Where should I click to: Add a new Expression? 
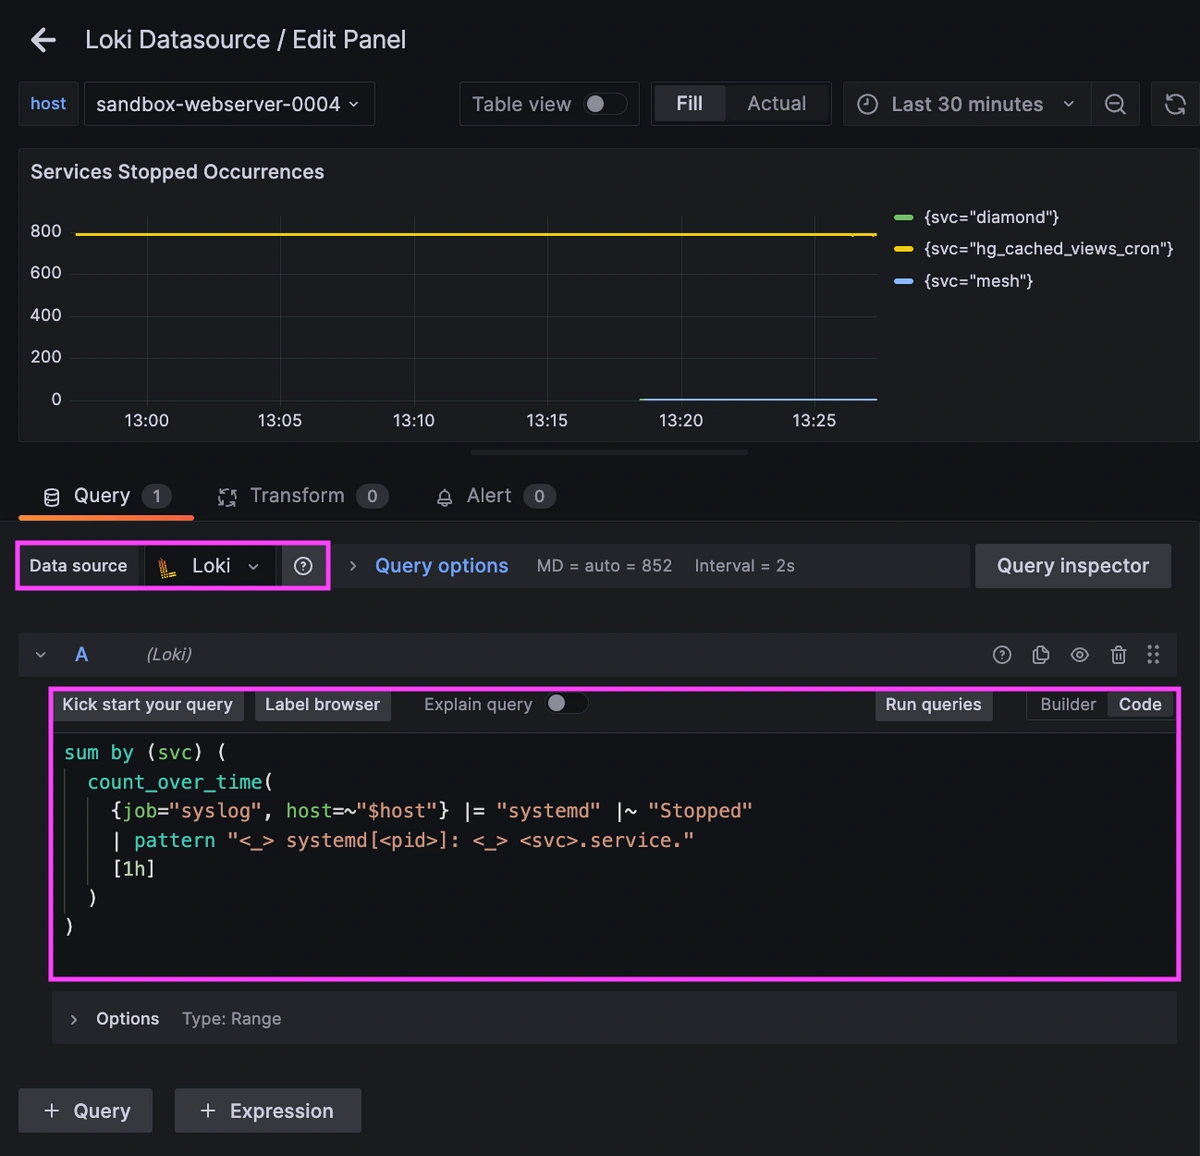pyautogui.click(x=268, y=1111)
